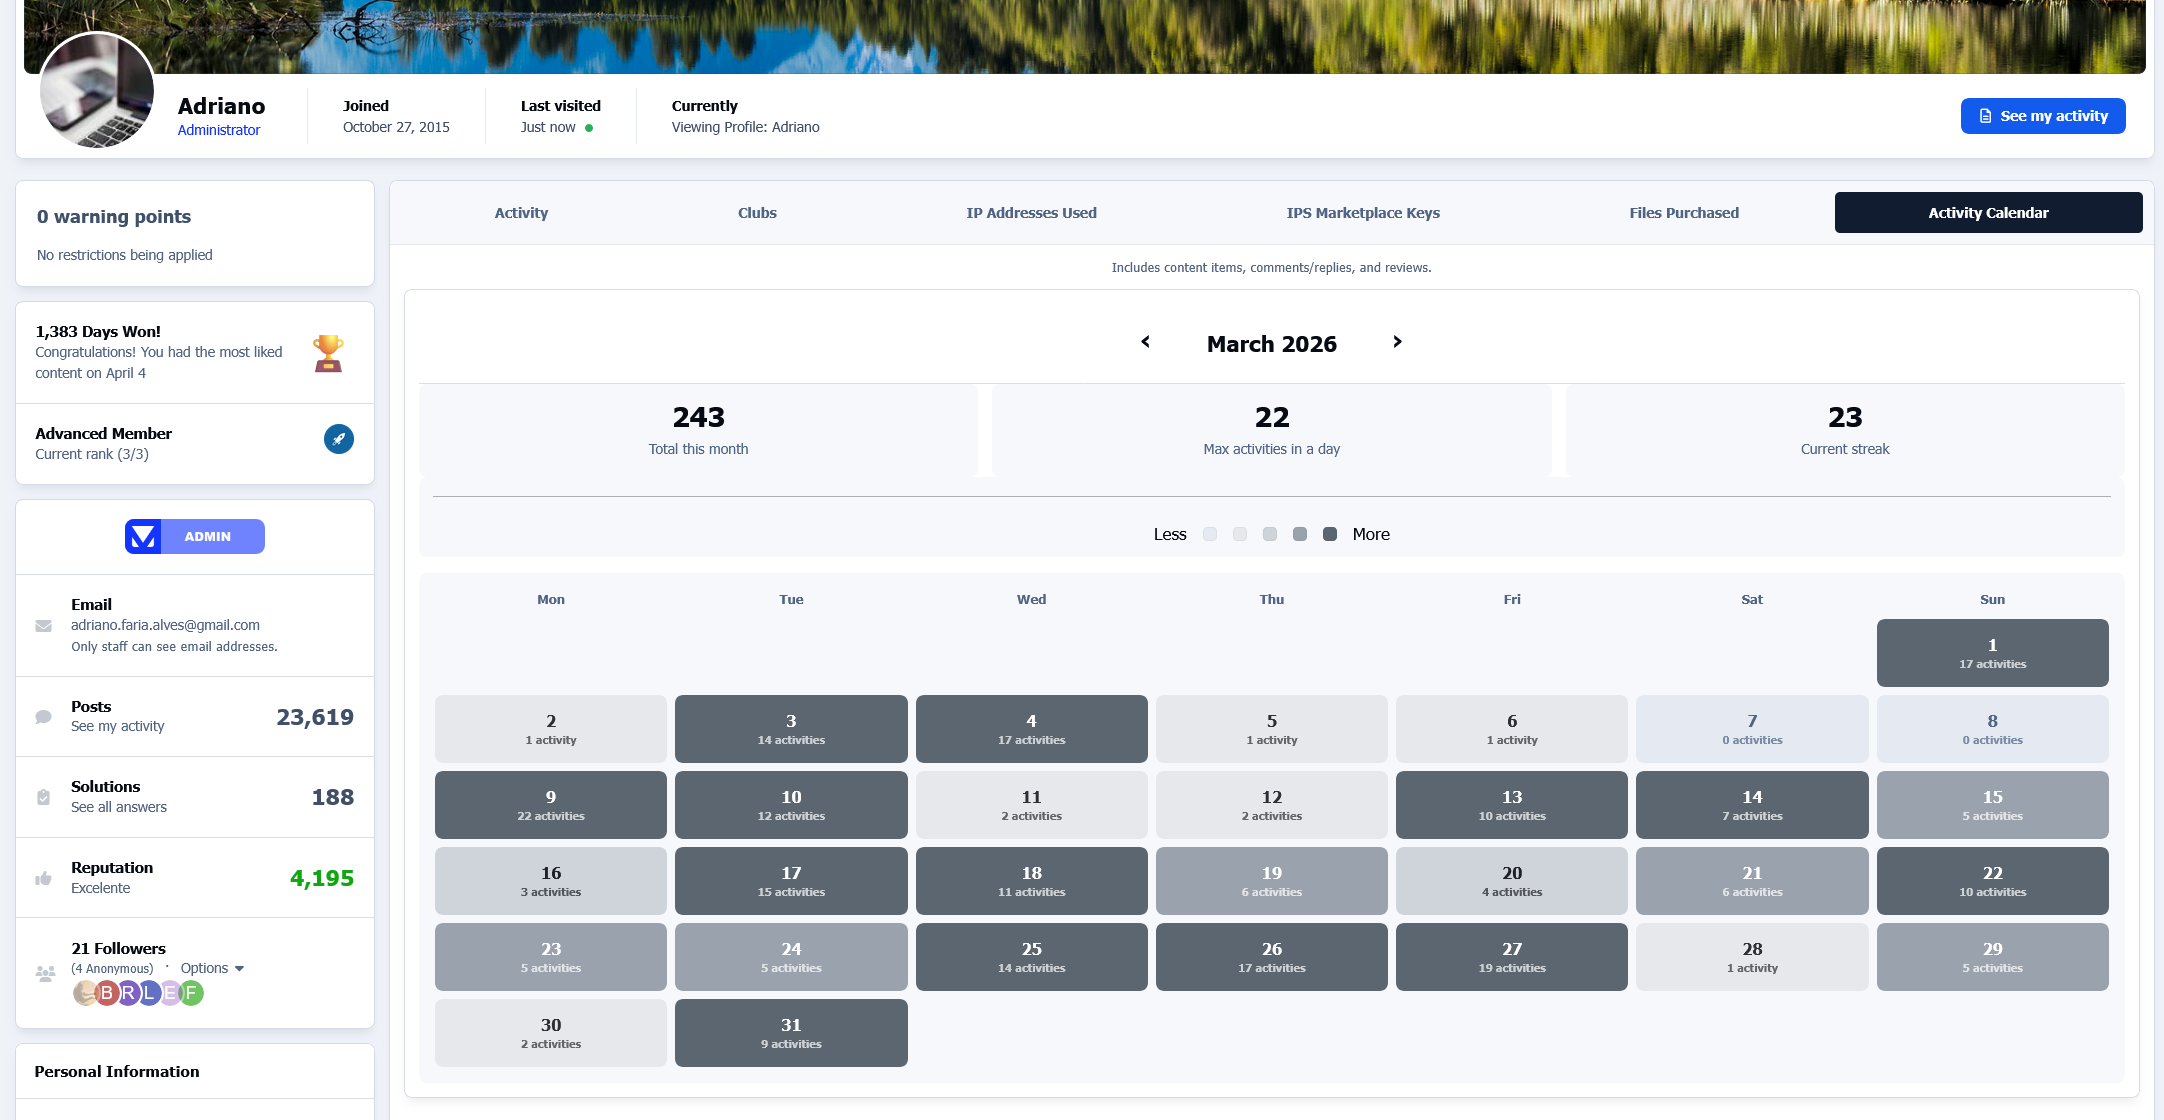Click the darkest legend swatch near More
The height and width of the screenshot is (1120, 2164).
(1330, 534)
